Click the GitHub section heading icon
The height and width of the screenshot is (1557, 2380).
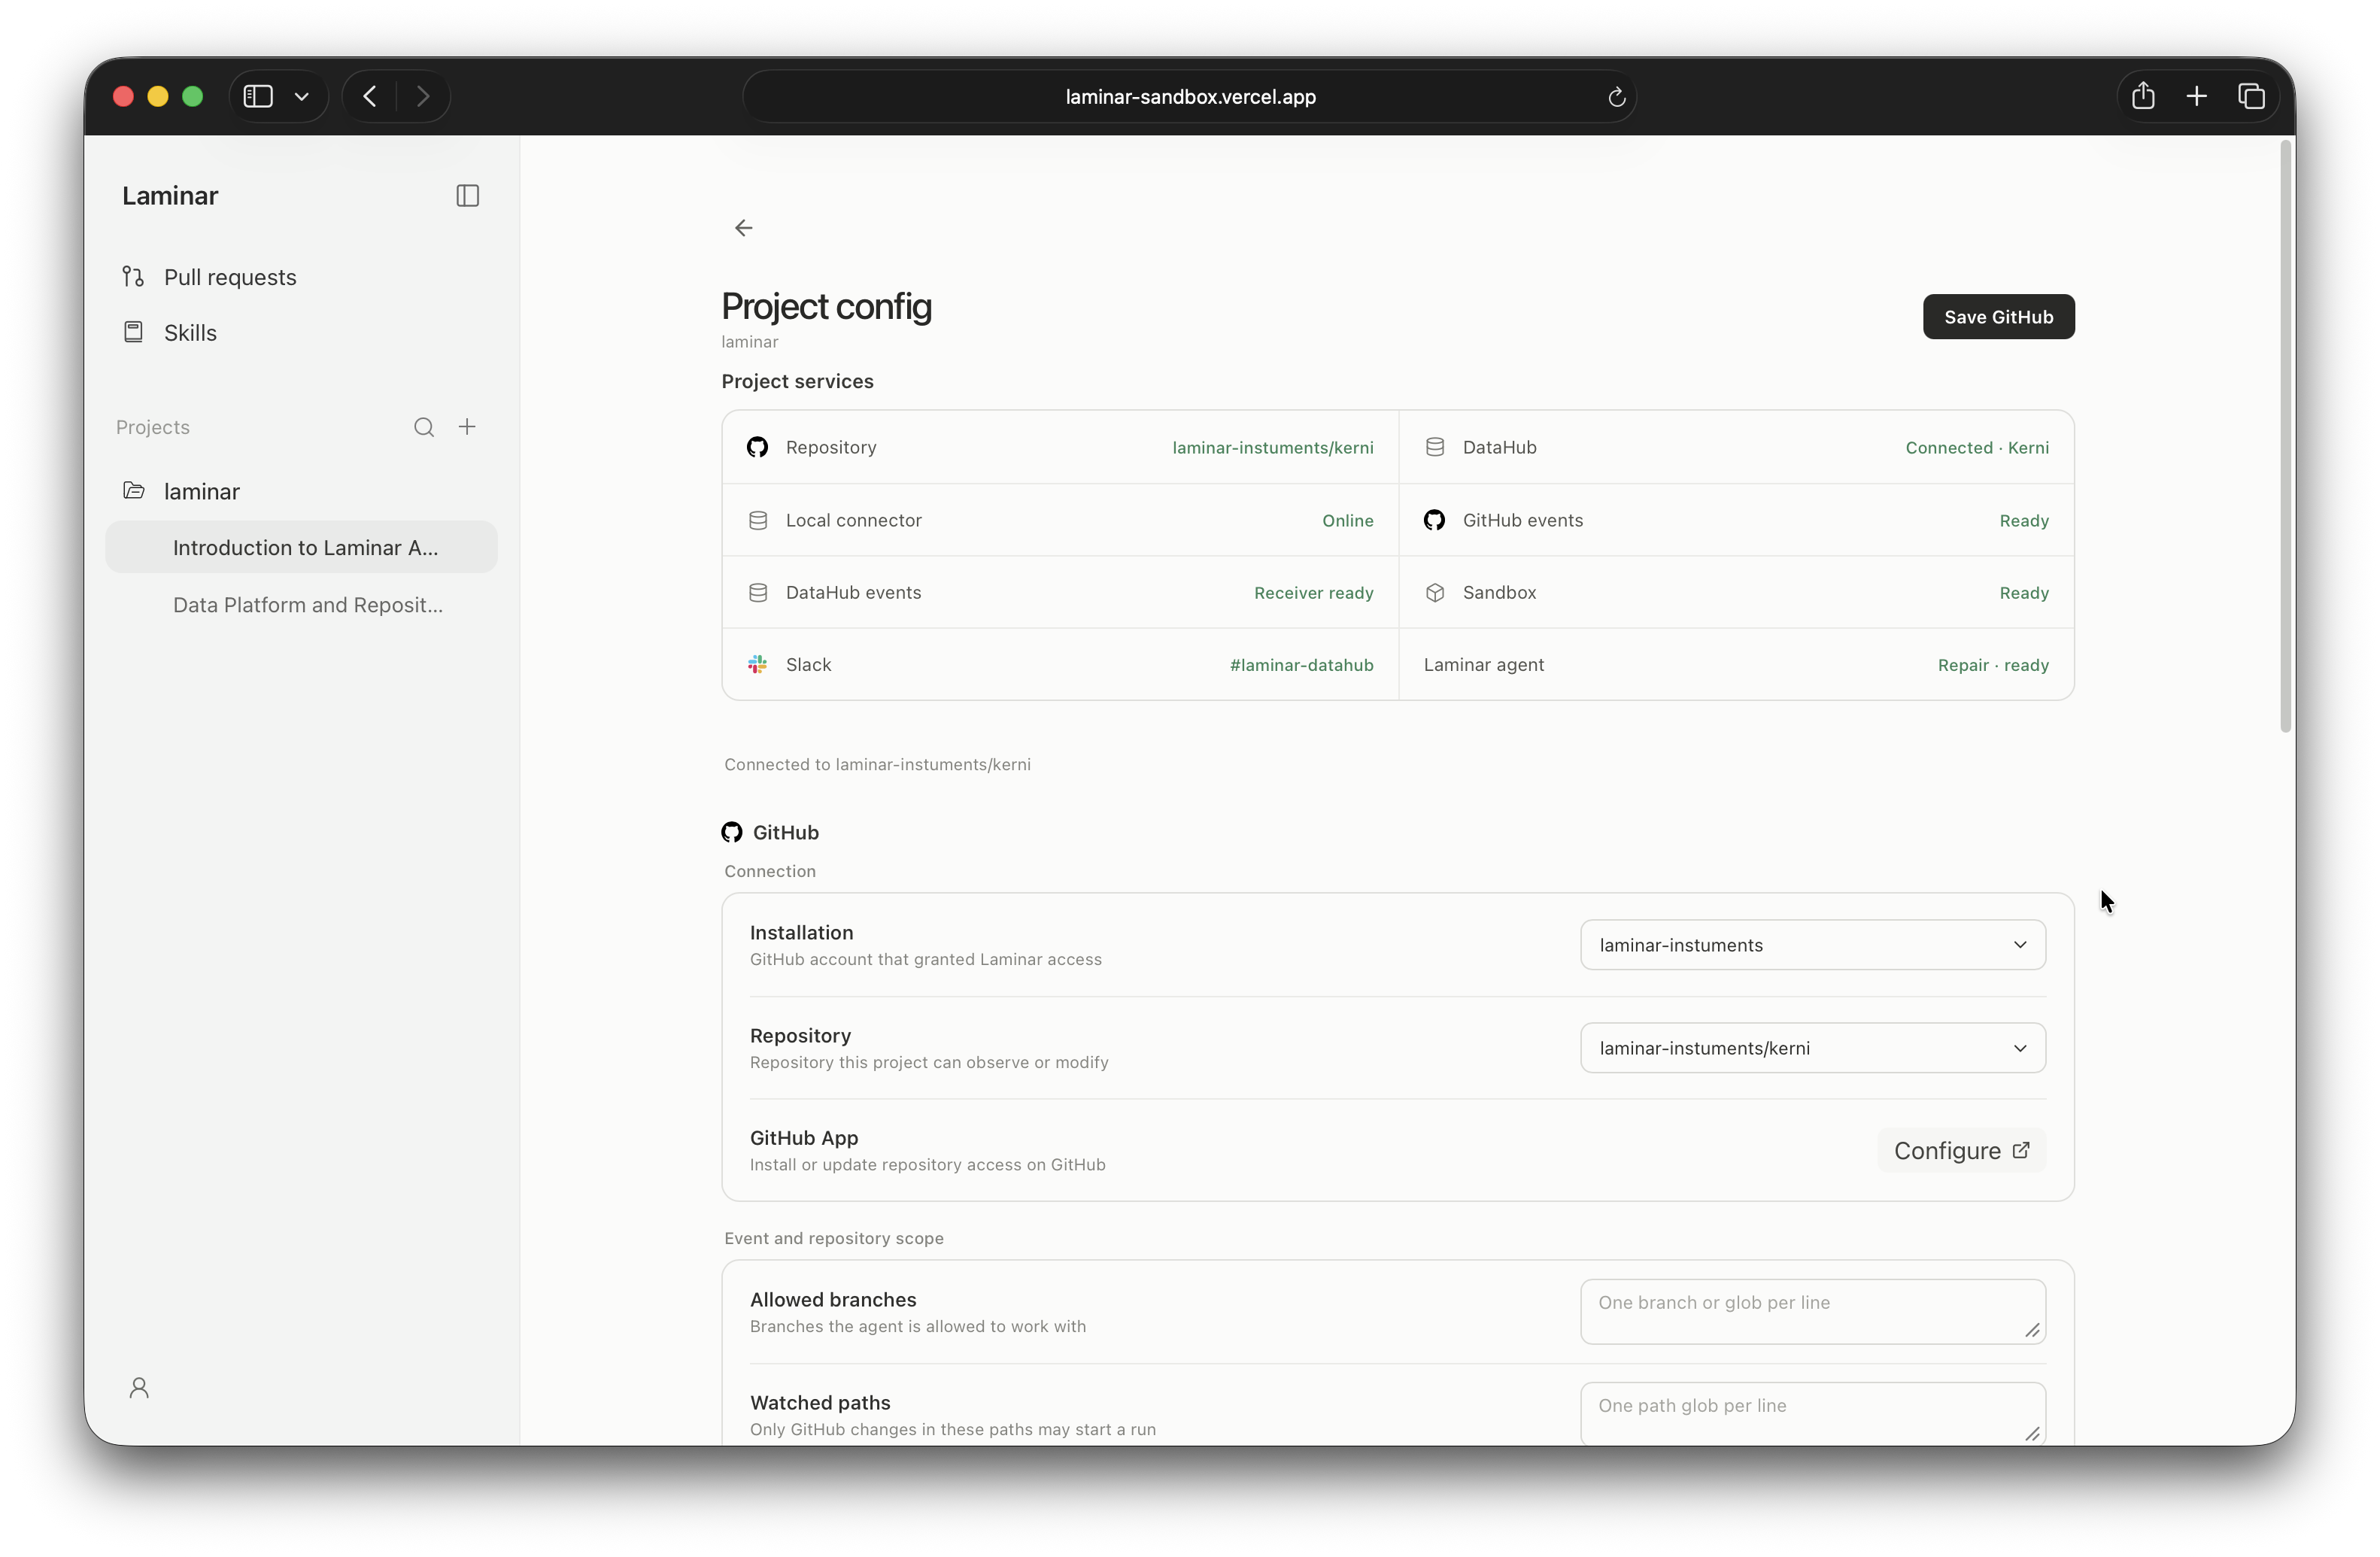click(732, 832)
